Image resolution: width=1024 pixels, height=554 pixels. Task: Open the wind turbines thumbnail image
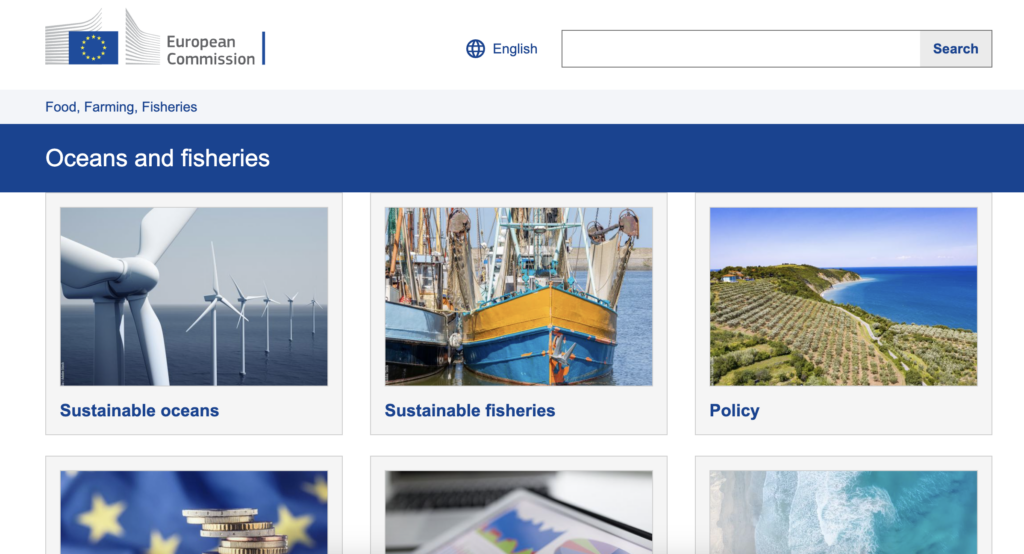tap(194, 297)
